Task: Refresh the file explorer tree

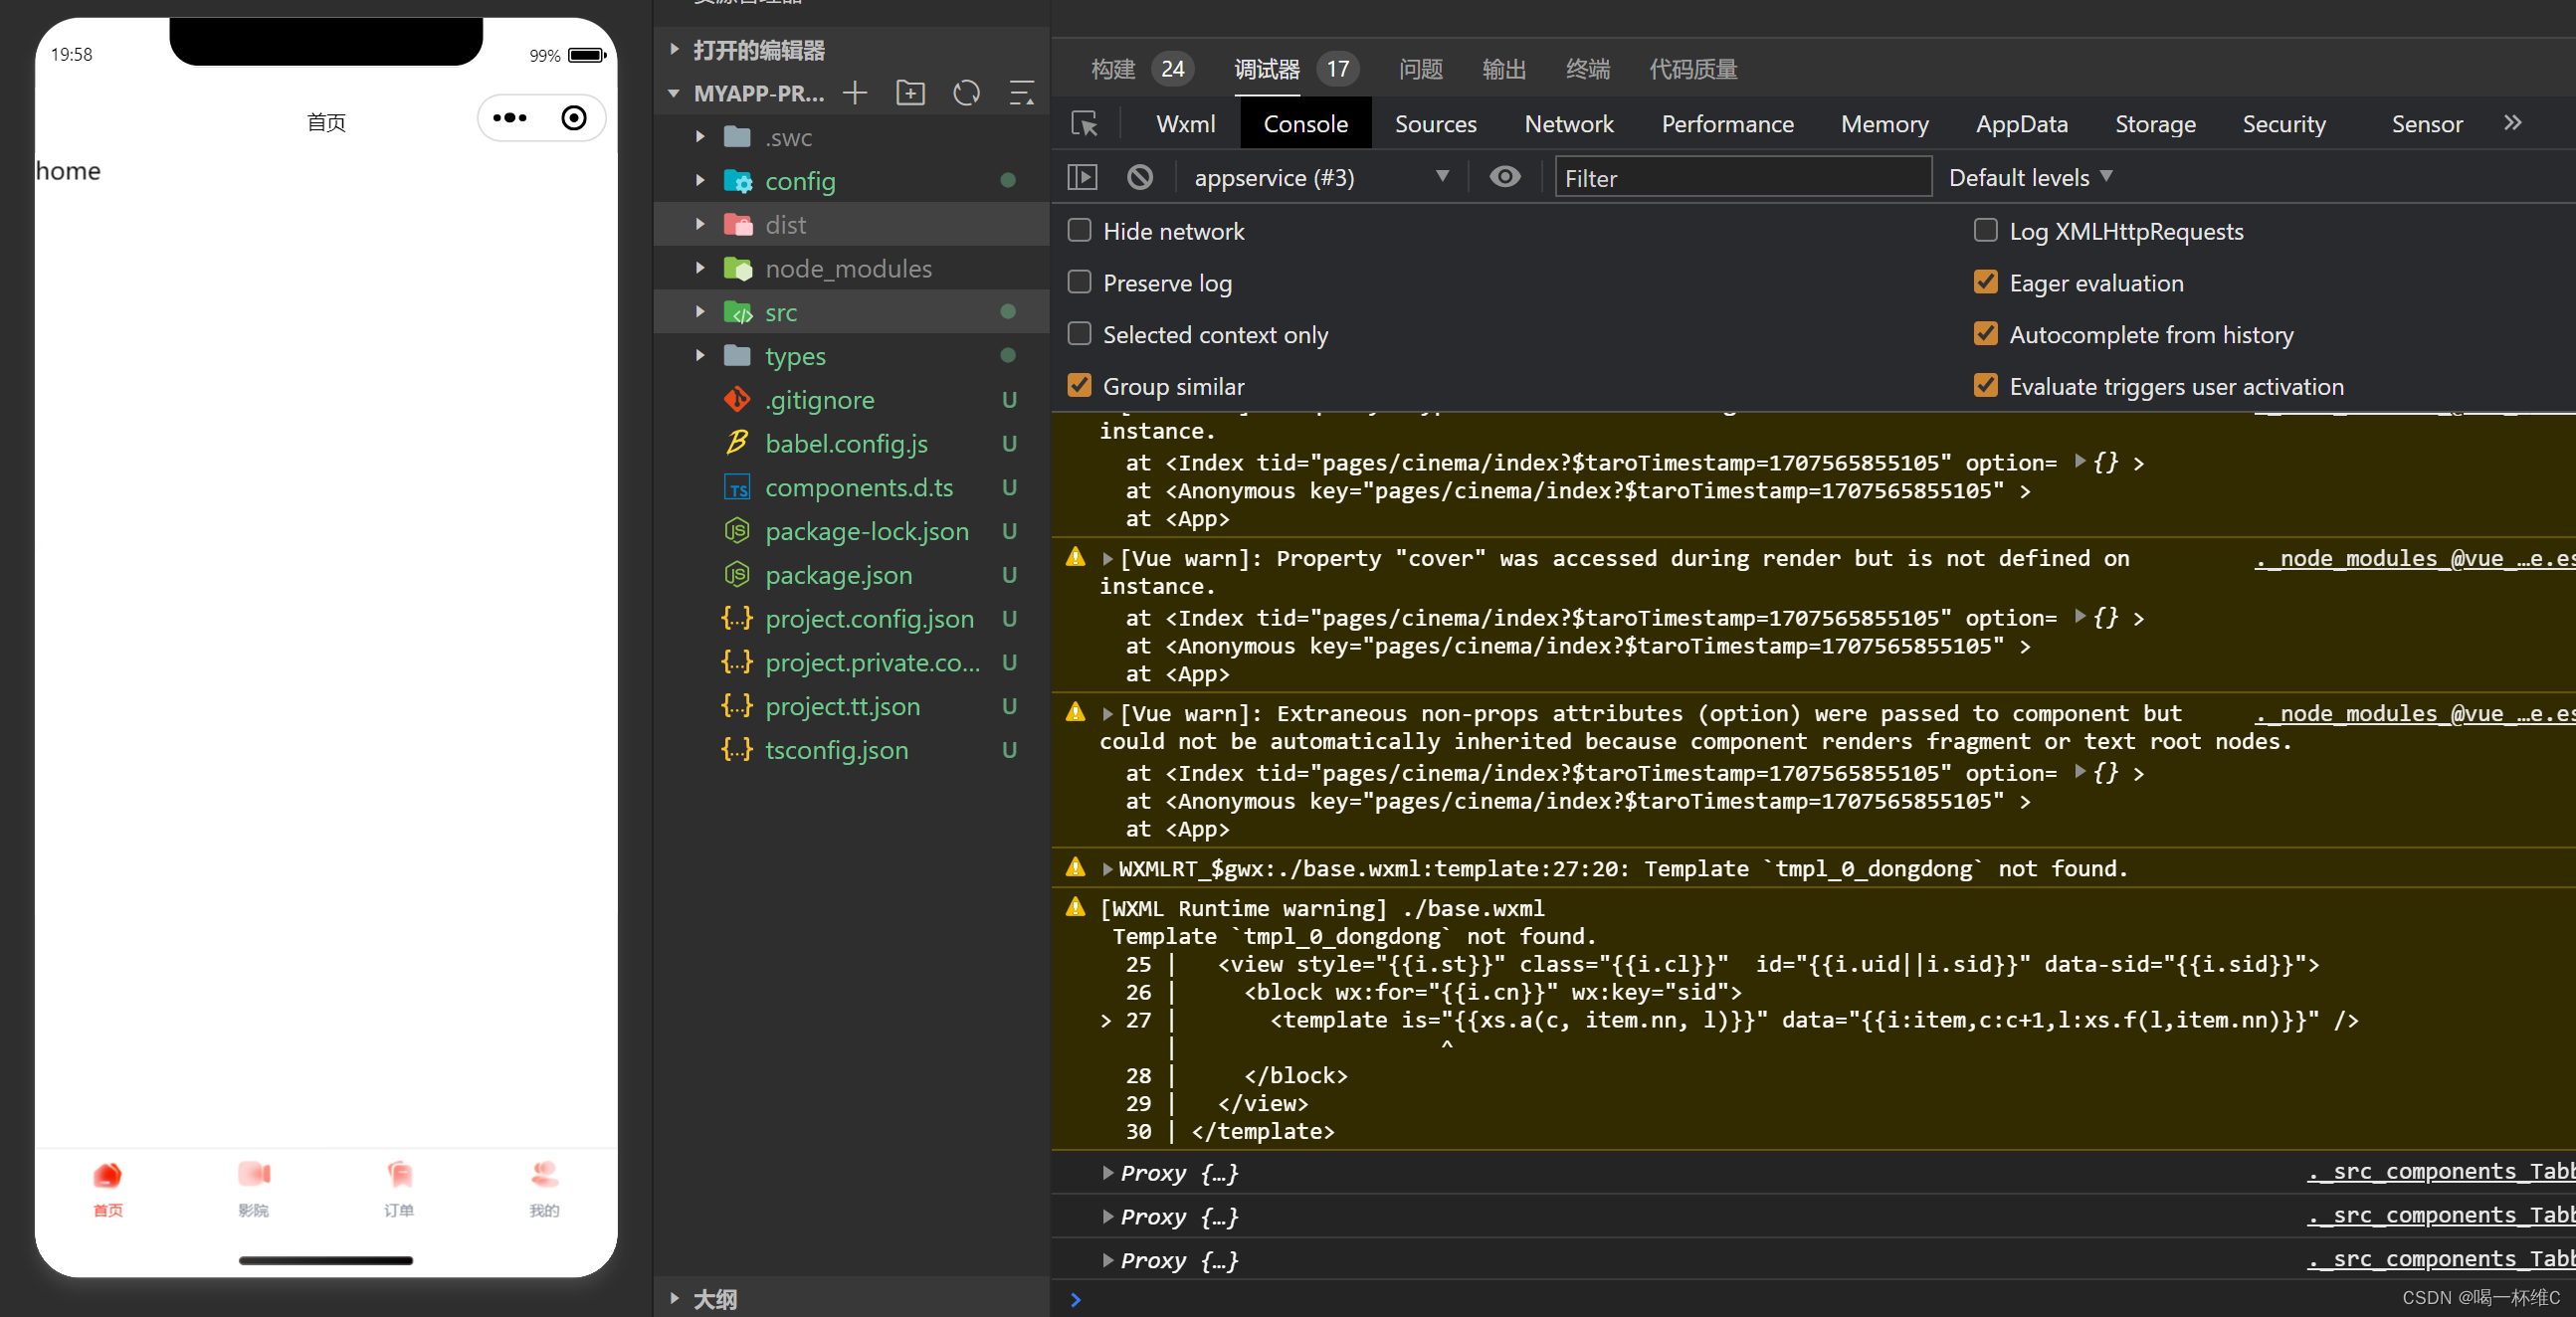Action: pos(966,94)
